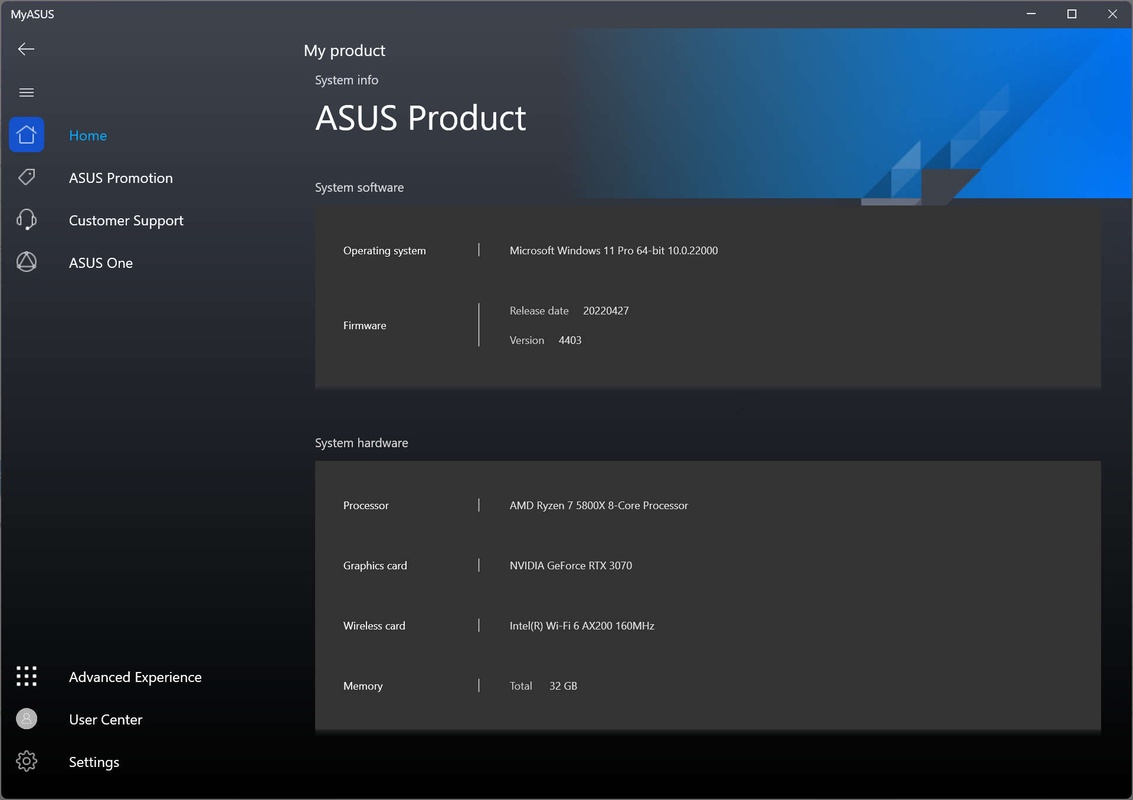Select the Home menu label
1133x800 pixels.
pos(88,136)
